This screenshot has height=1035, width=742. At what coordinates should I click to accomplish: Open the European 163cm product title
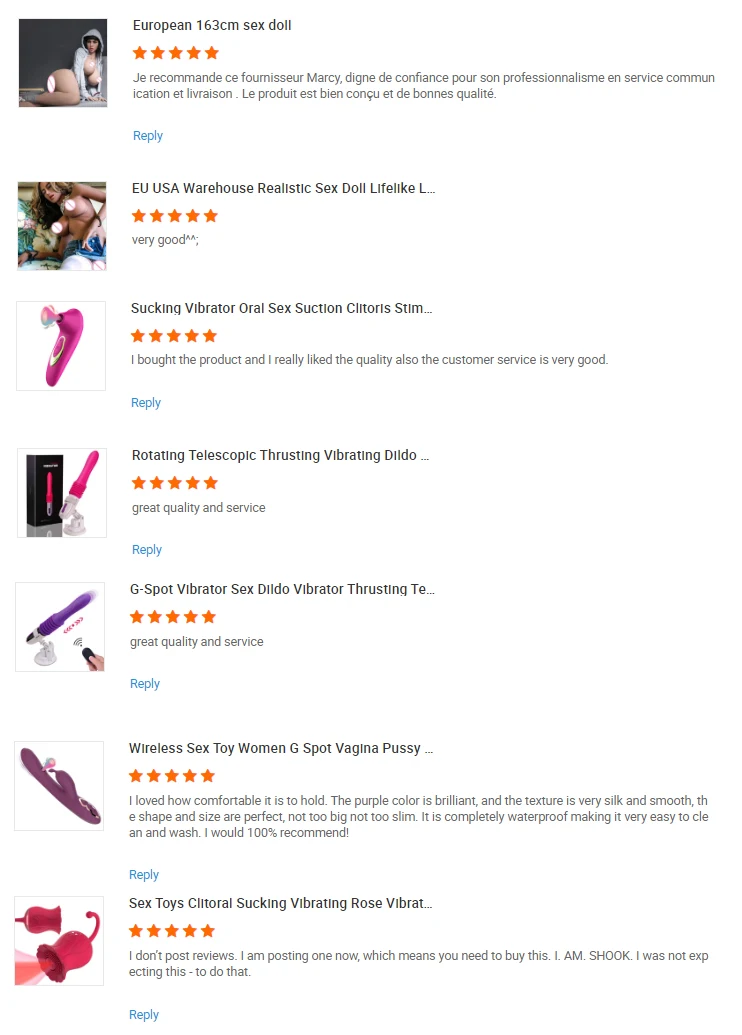212,25
